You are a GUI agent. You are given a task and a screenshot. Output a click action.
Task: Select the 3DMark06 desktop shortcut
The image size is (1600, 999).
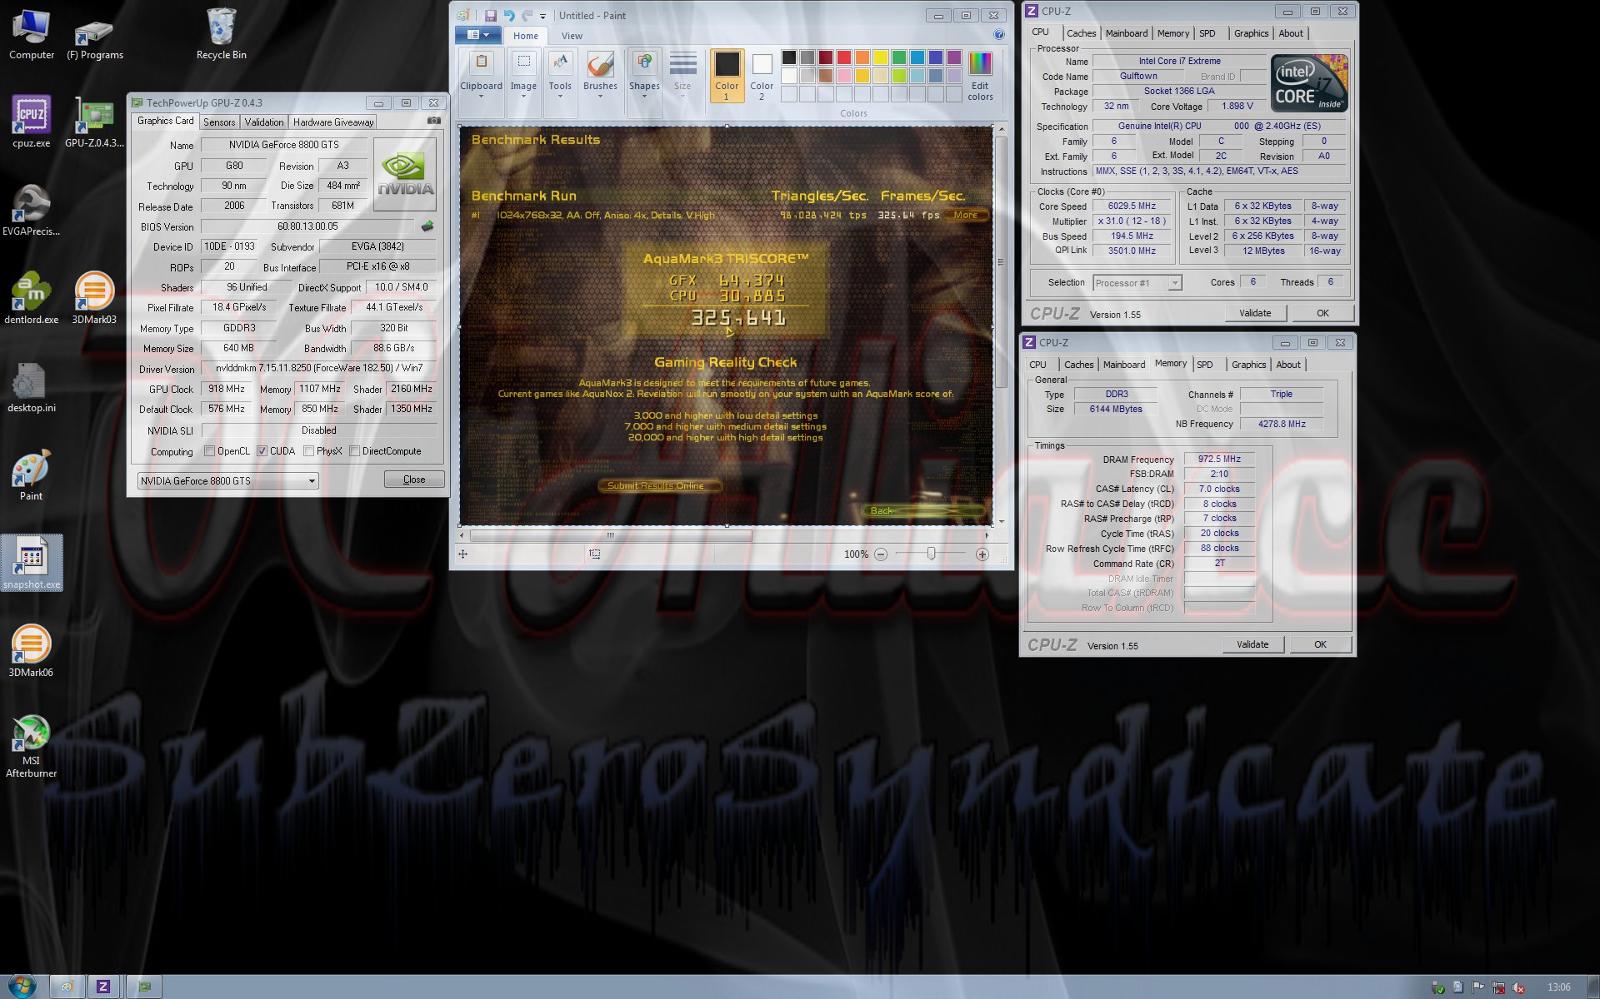tap(31, 650)
